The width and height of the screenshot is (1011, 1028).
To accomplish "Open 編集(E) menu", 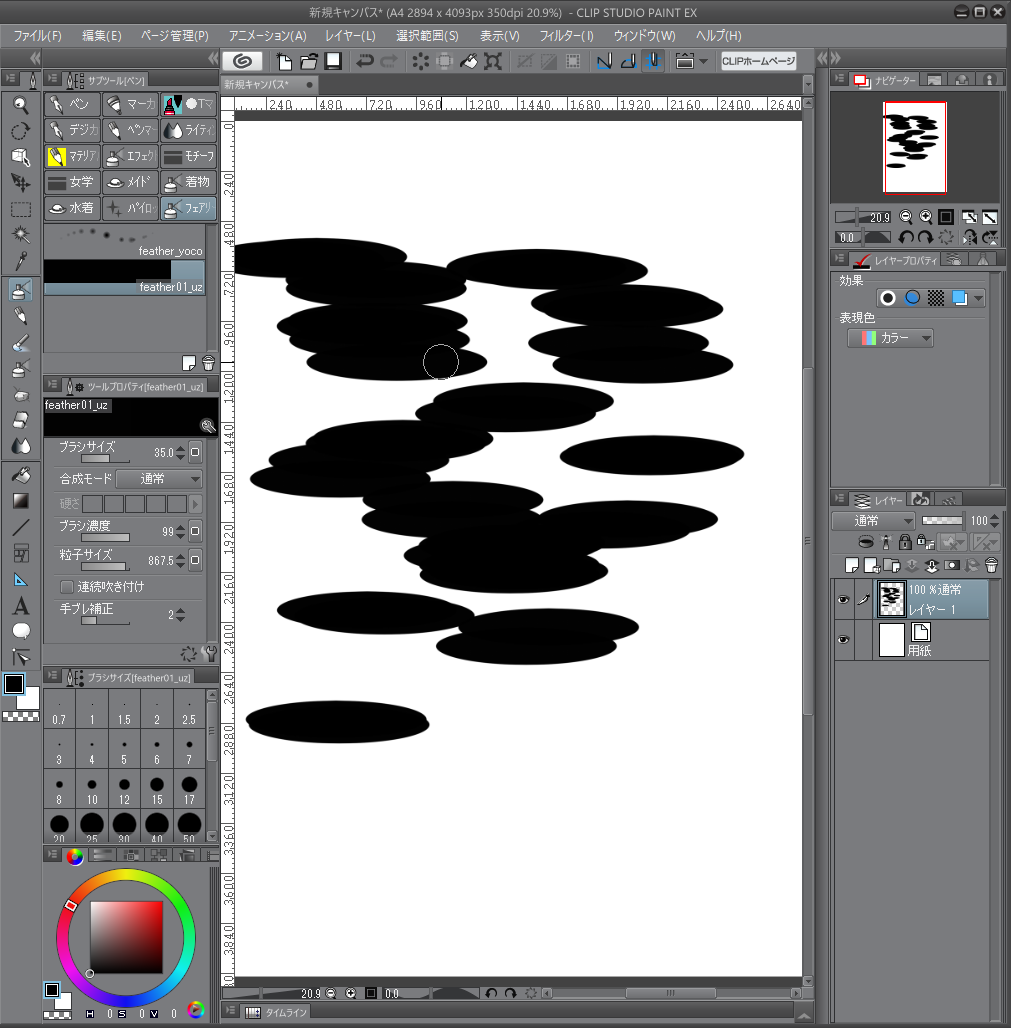I will click(102, 35).
